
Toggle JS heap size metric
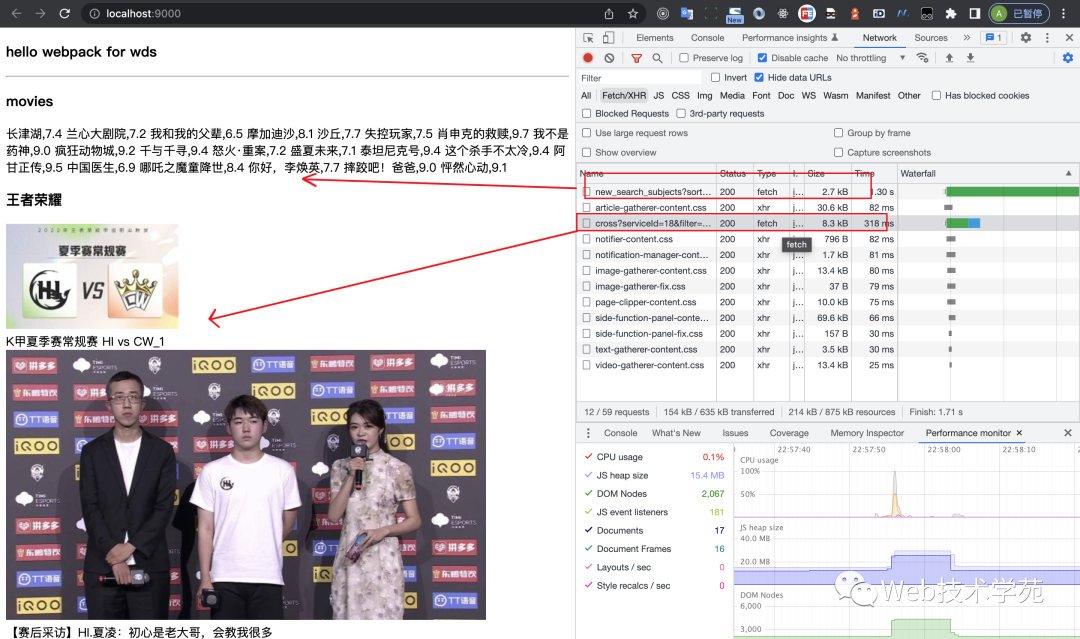pyautogui.click(x=588, y=475)
